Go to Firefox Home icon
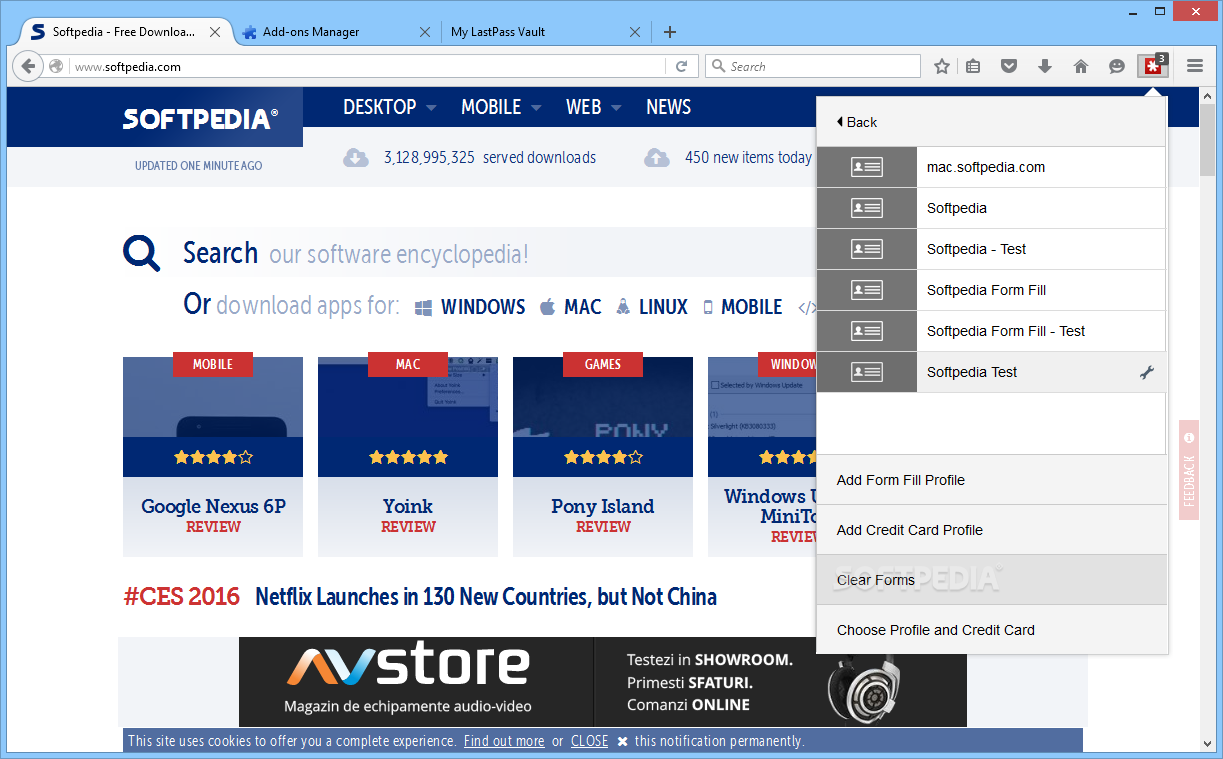1223x759 pixels. point(1081,66)
